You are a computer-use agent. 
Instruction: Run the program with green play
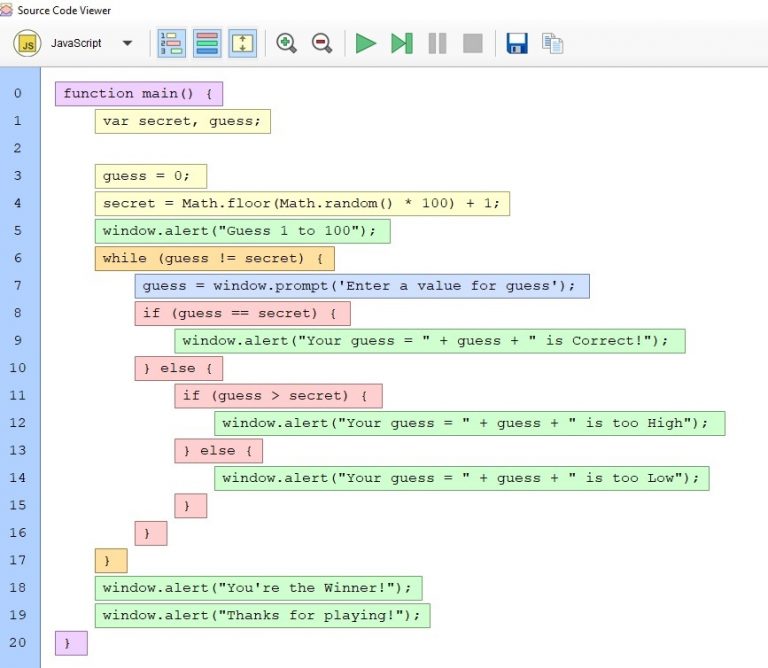pyautogui.click(x=365, y=44)
